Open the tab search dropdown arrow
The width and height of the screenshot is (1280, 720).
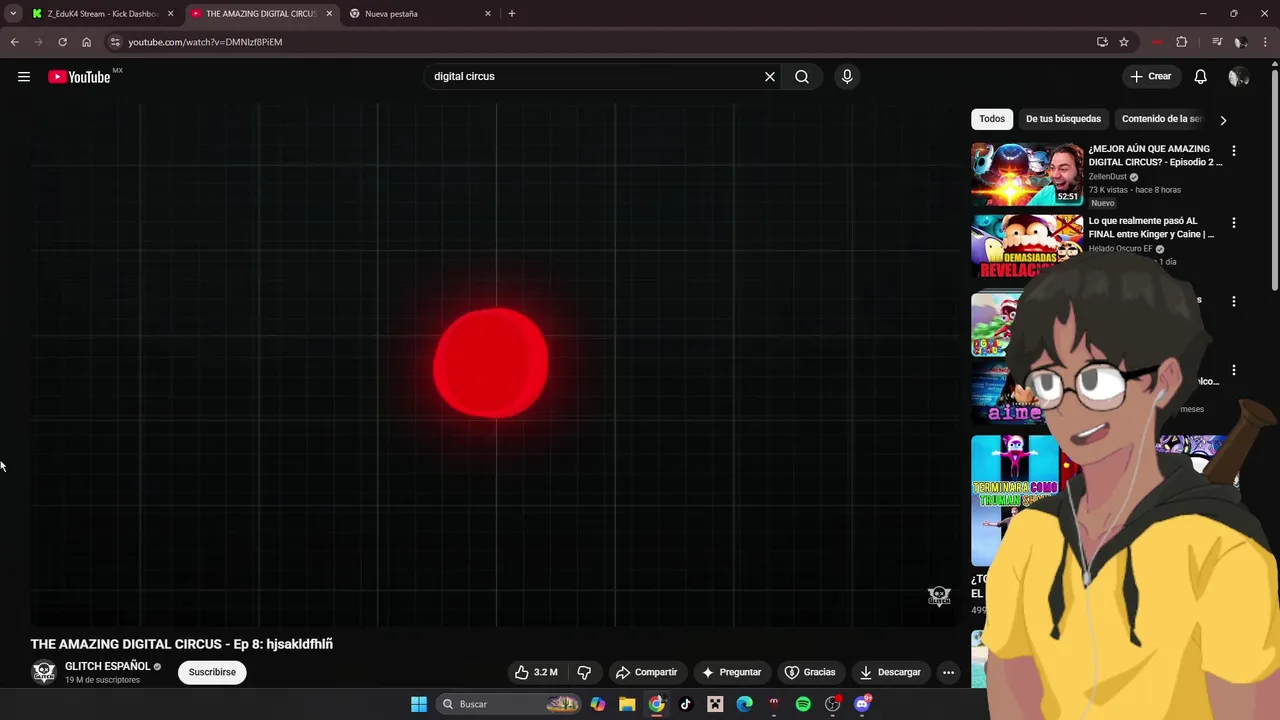pyautogui.click(x=13, y=14)
